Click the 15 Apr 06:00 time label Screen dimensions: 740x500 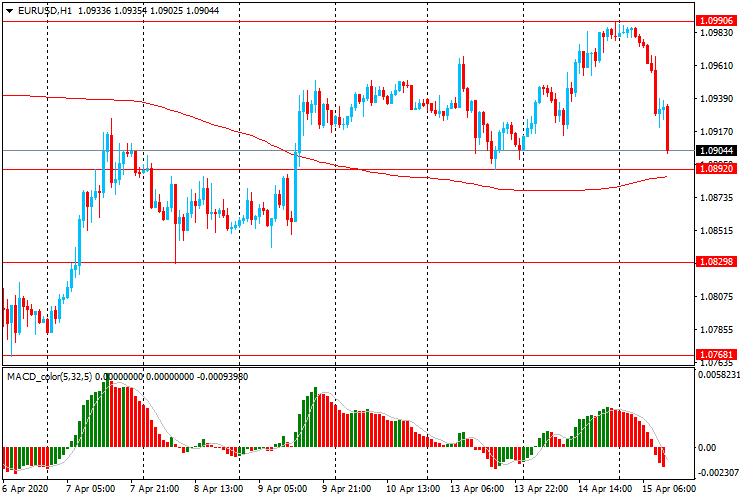669,489
